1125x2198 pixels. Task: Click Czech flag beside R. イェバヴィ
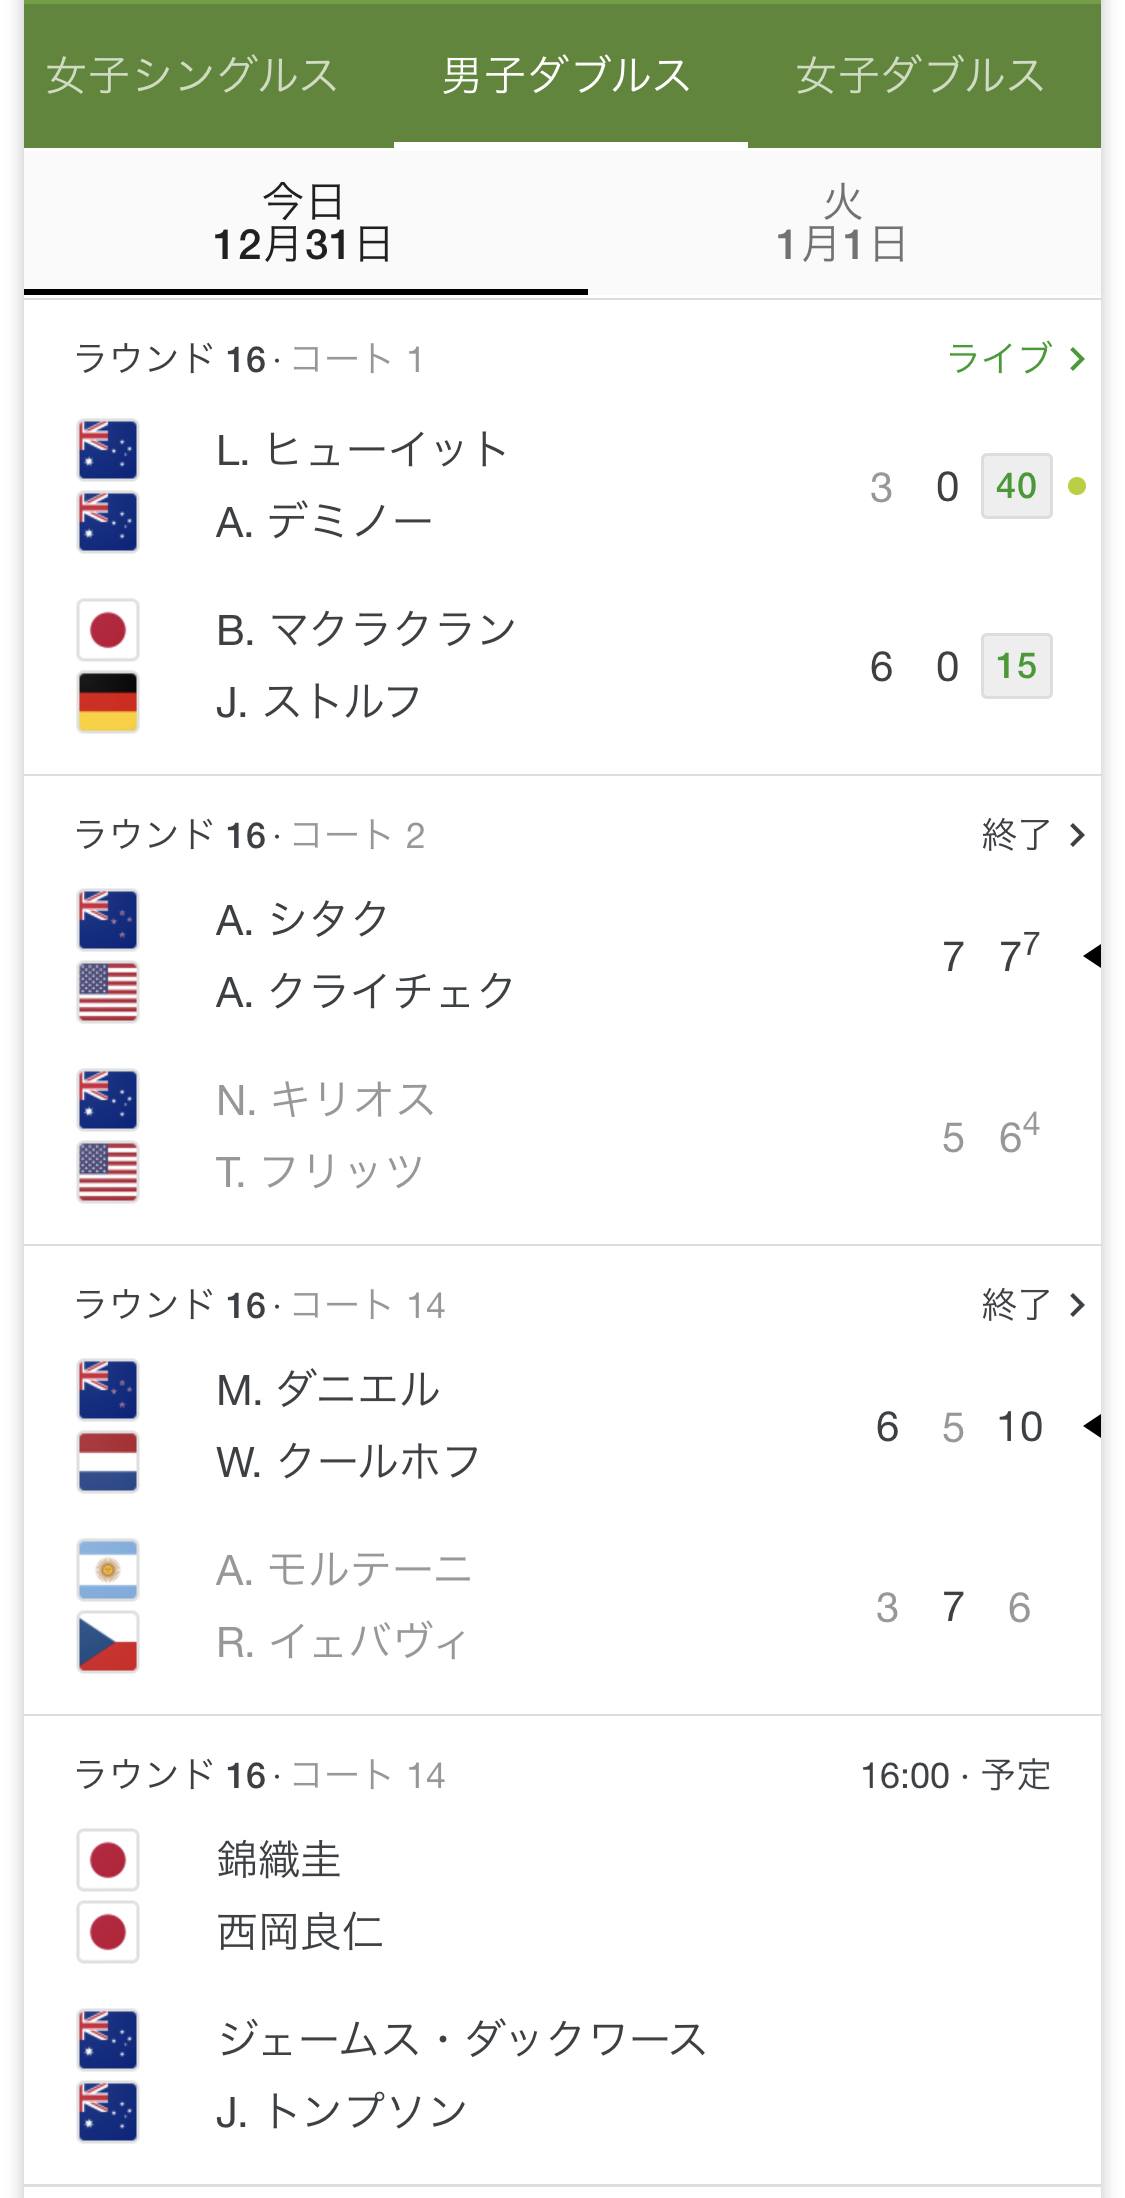[108, 1642]
